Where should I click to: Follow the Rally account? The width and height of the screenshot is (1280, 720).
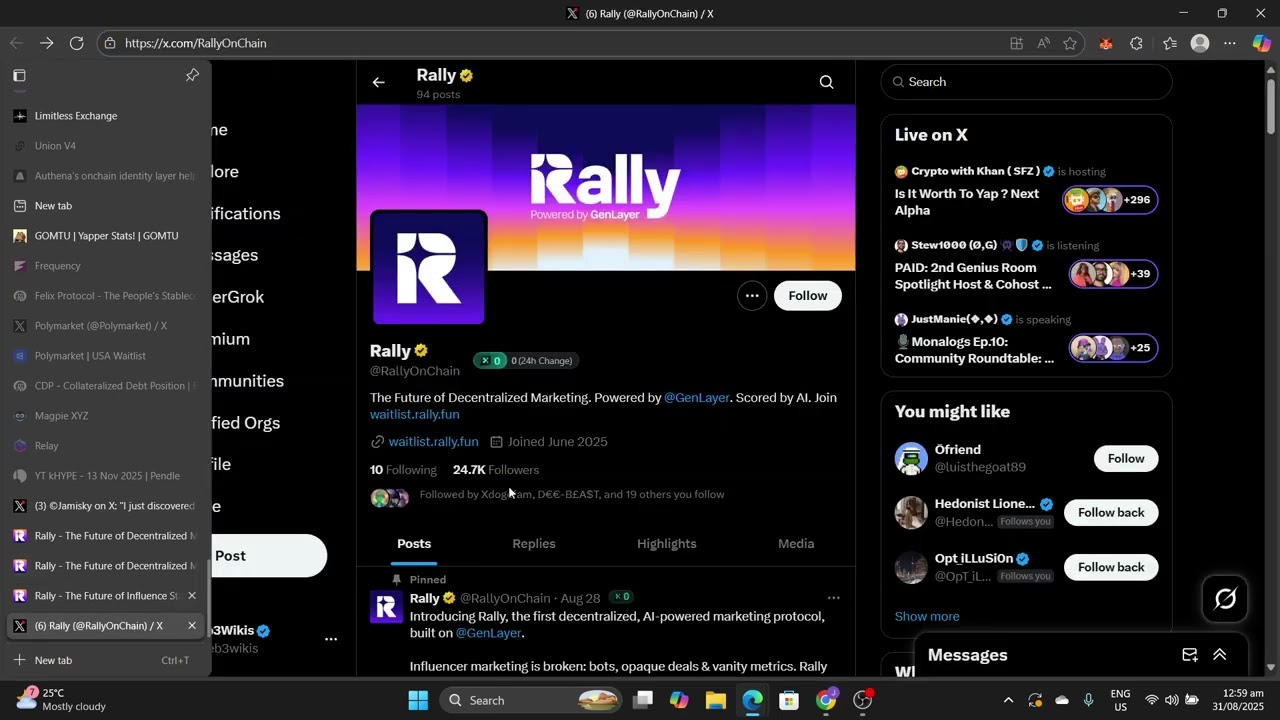coord(807,295)
